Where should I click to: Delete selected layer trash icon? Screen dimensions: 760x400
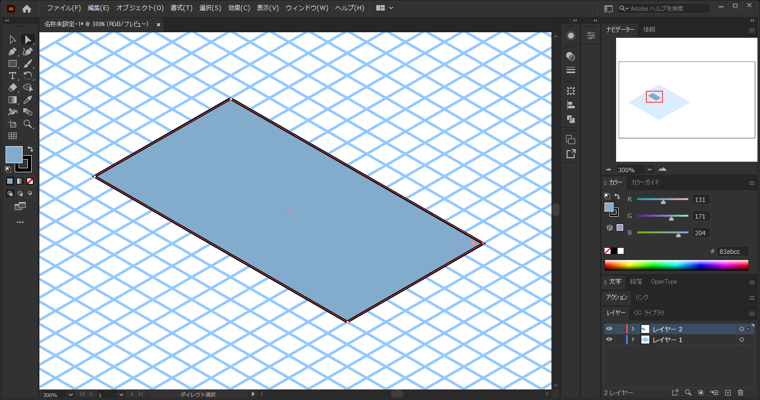pyautogui.click(x=740, y=392)
